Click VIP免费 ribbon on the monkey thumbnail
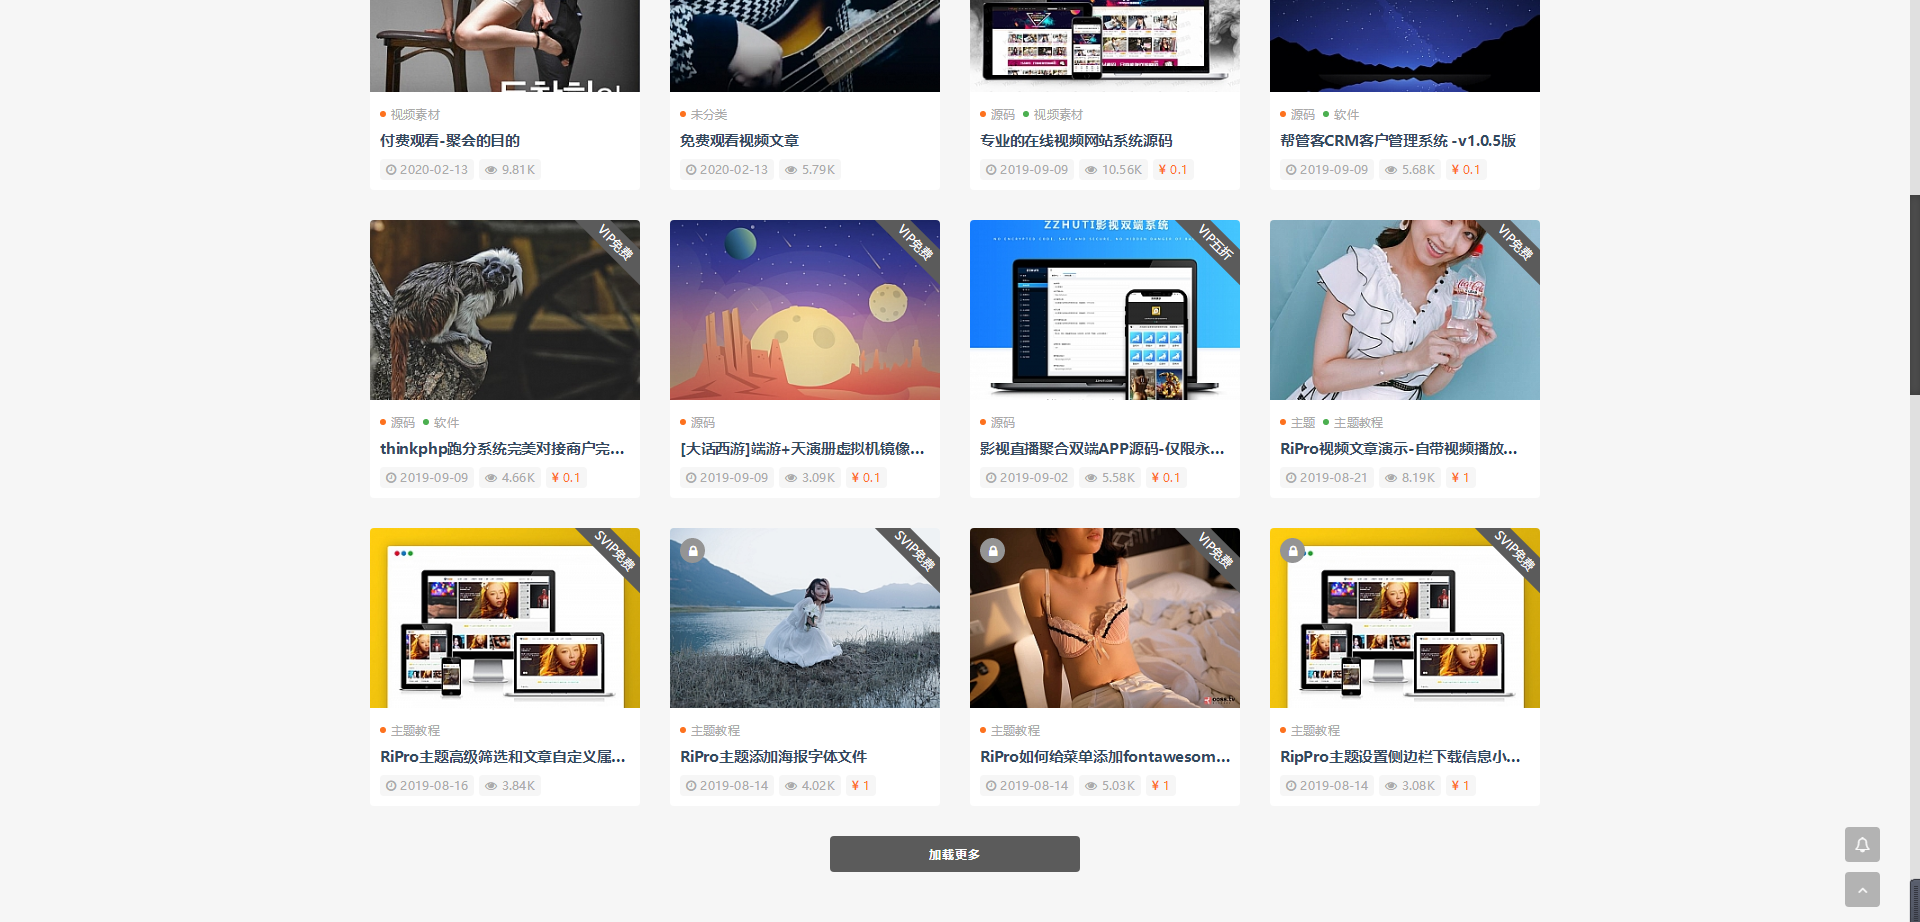 [x=615, y=243]
